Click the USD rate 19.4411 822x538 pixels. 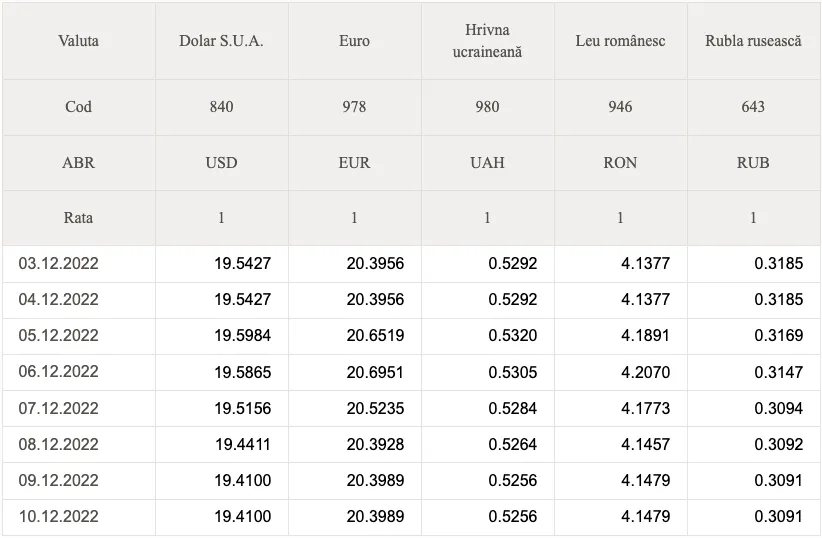pos(243,445)
